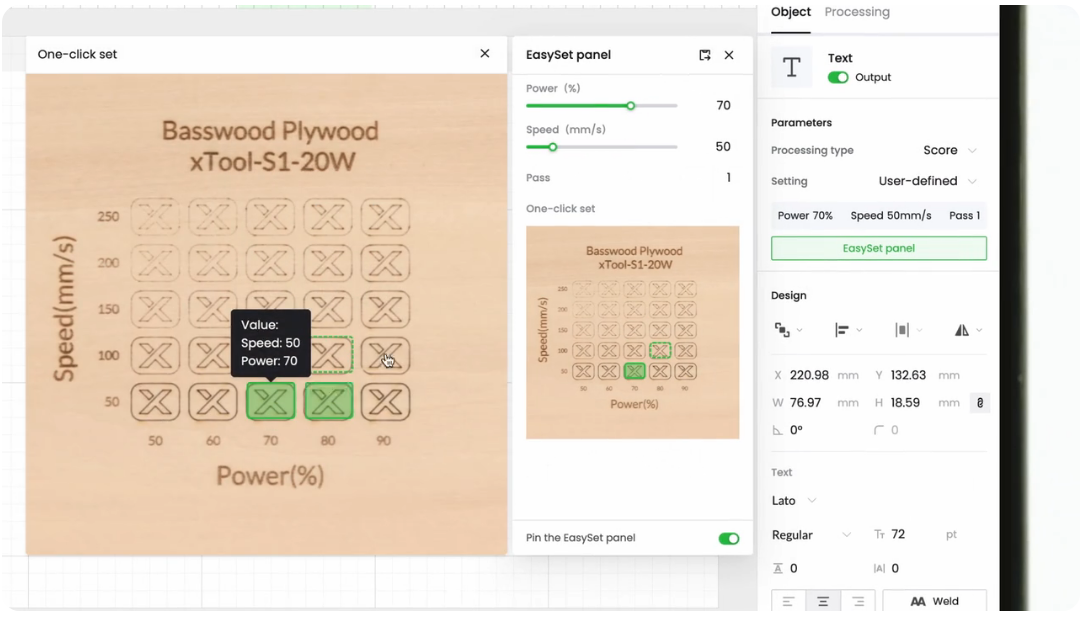Open the flip/mirror menu
Image resolution: width=1087 pixels, height=618 pixels.
tap(968, 330)
